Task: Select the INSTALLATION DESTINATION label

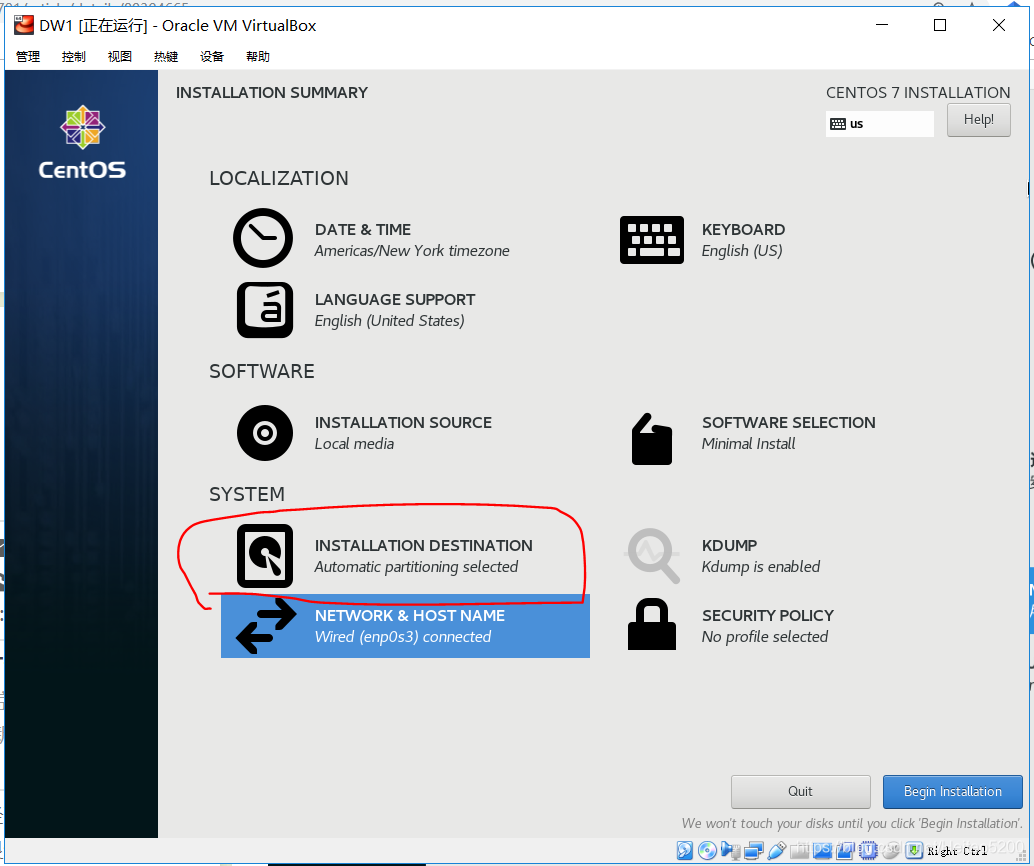Action: point(423,545)
